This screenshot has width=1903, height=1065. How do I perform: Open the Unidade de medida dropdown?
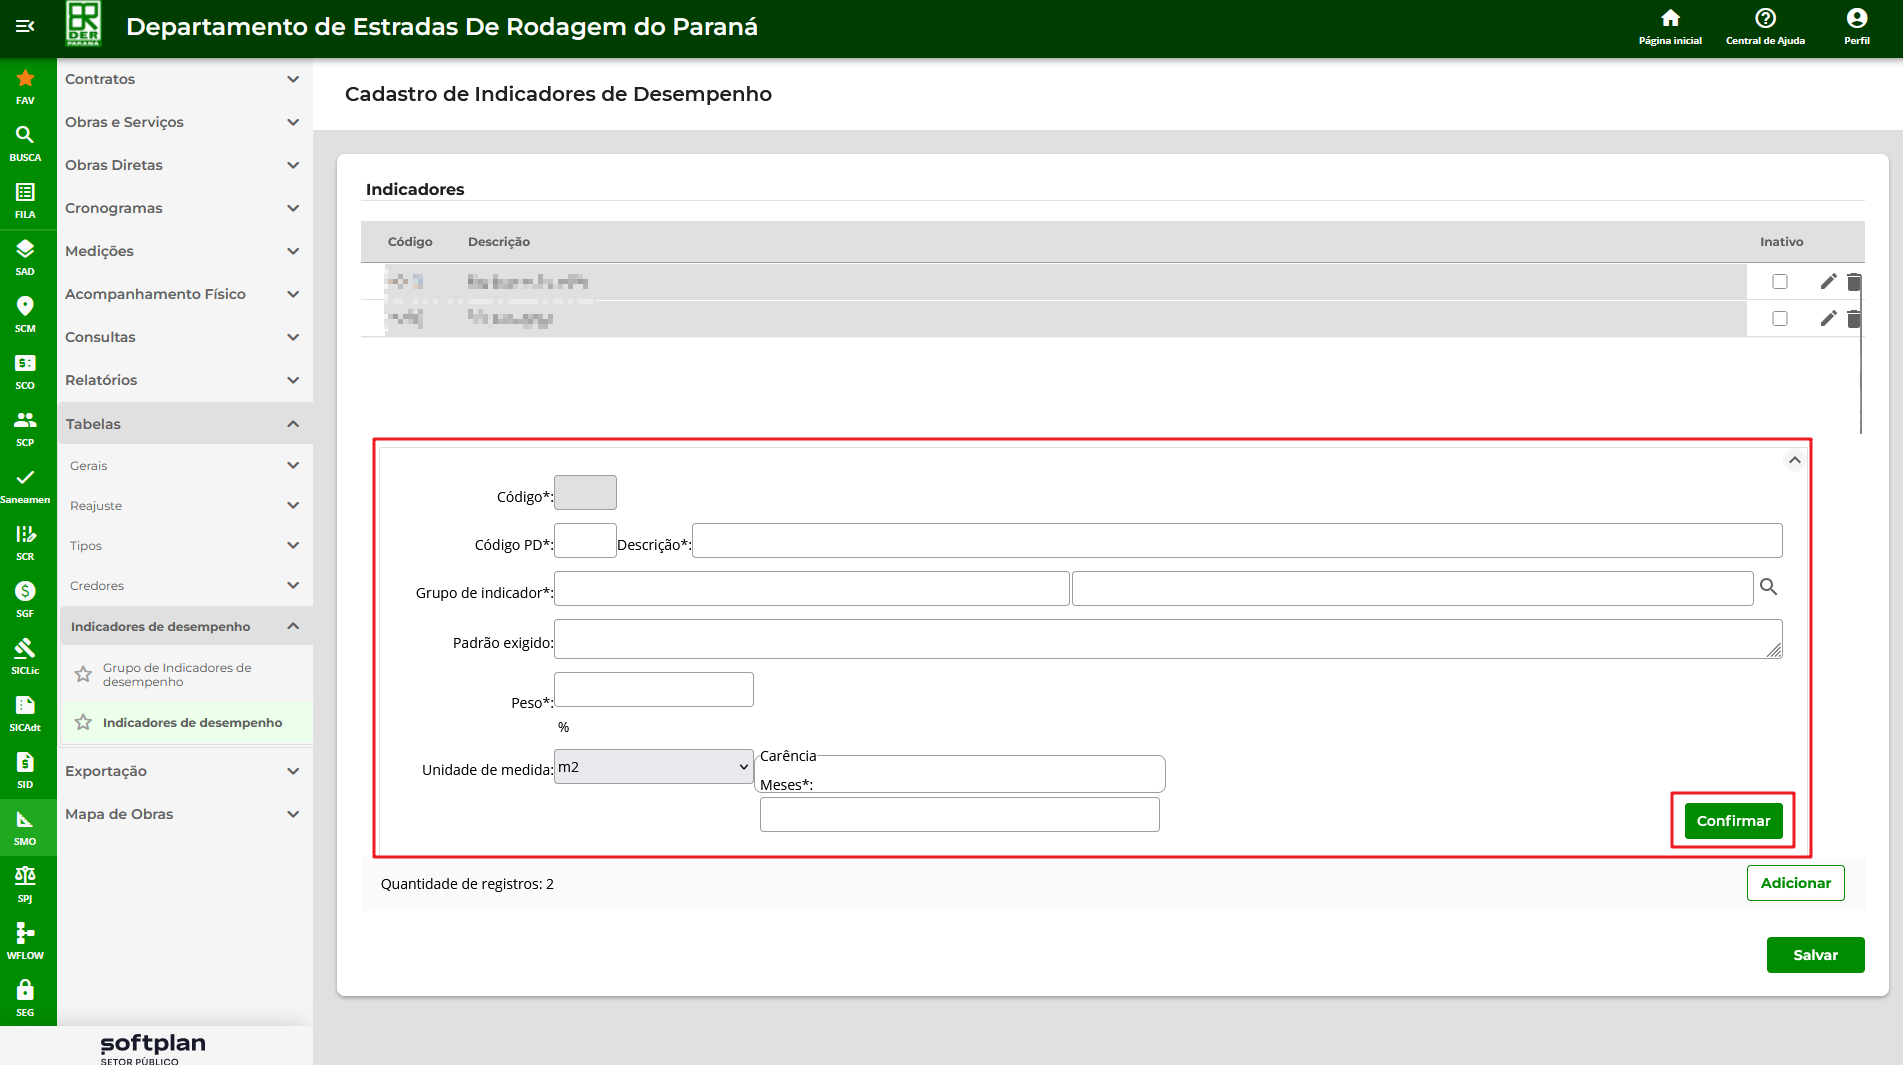(654, 767)
